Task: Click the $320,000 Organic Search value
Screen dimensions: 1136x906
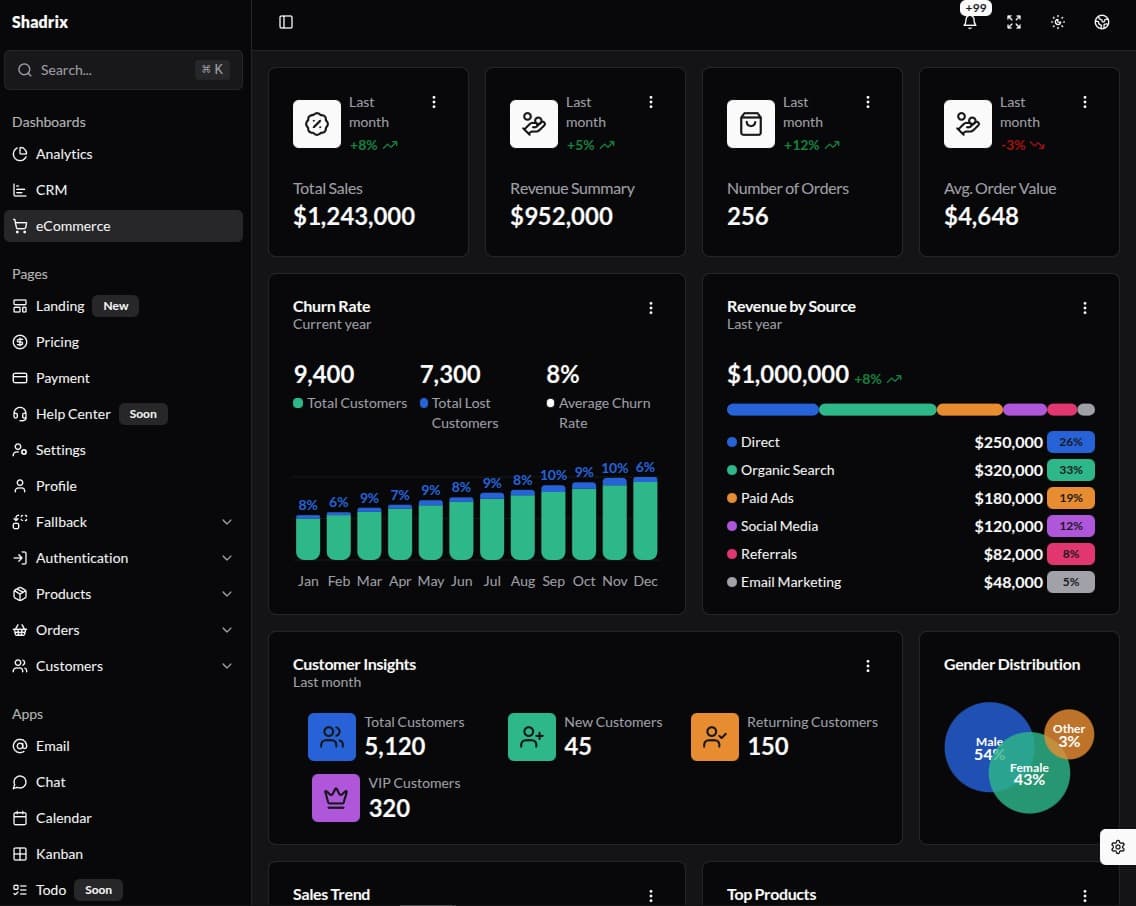Action: 1008,470
